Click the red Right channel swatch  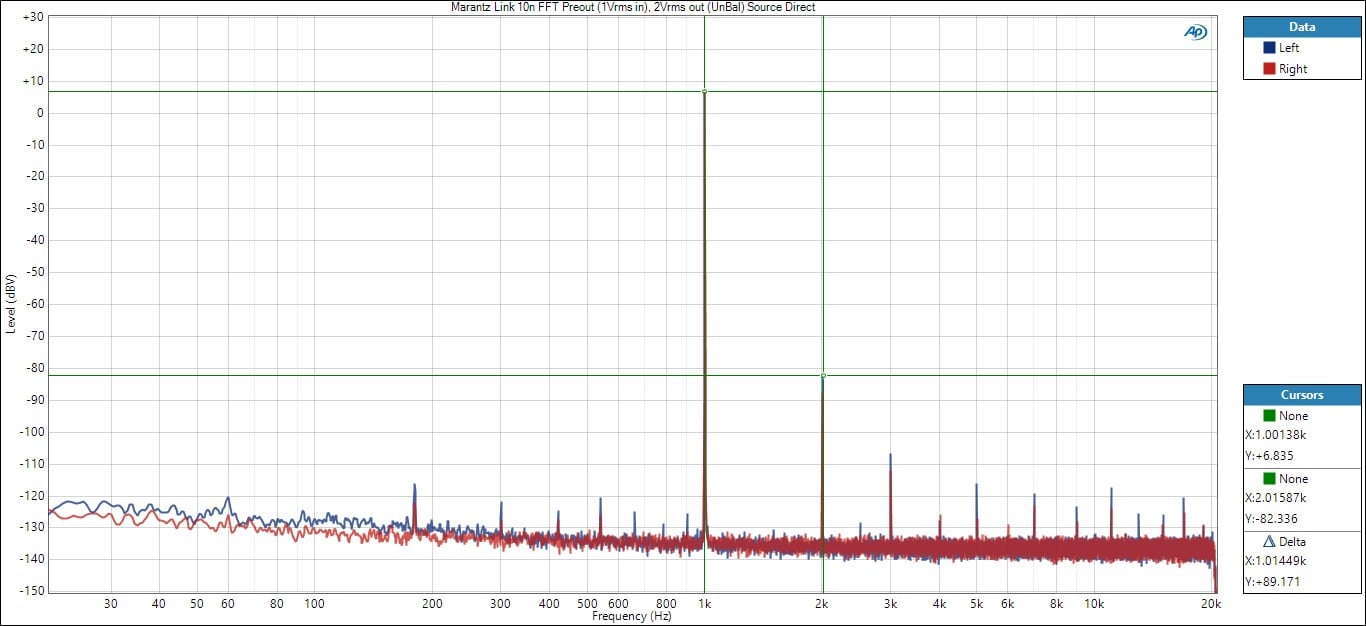1269,69
